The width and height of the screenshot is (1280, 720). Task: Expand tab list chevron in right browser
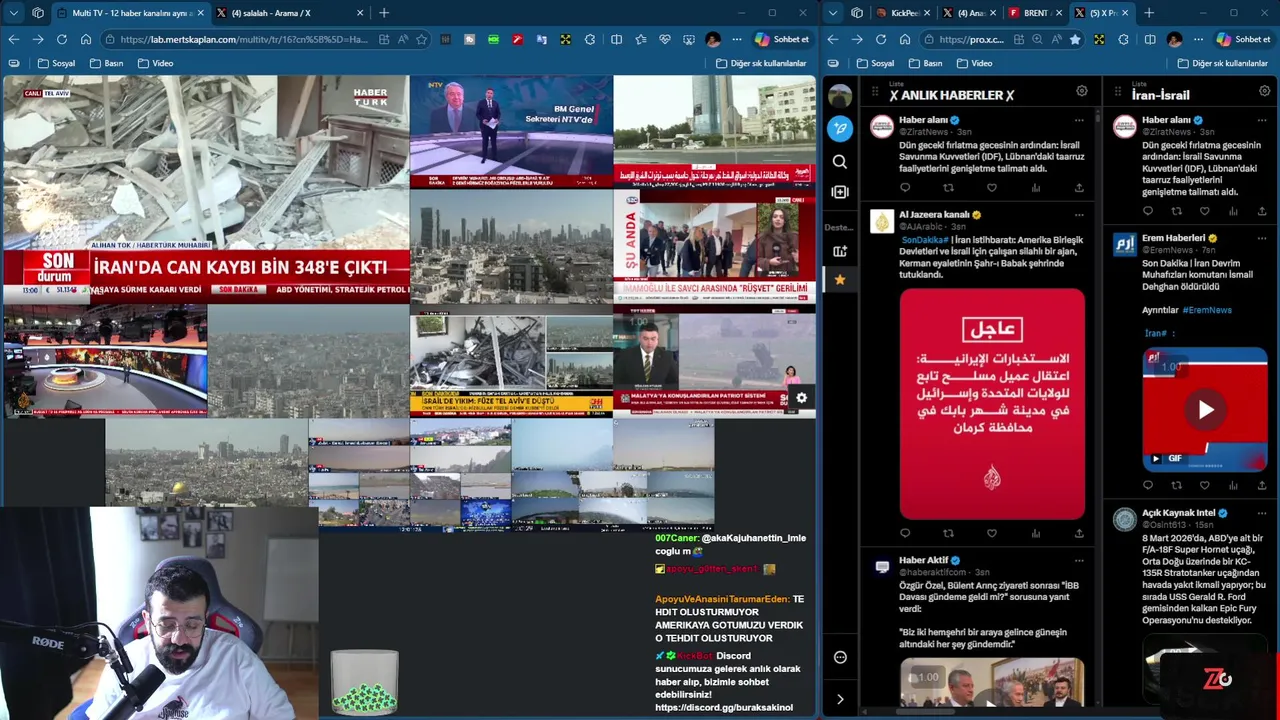(832, 13)
